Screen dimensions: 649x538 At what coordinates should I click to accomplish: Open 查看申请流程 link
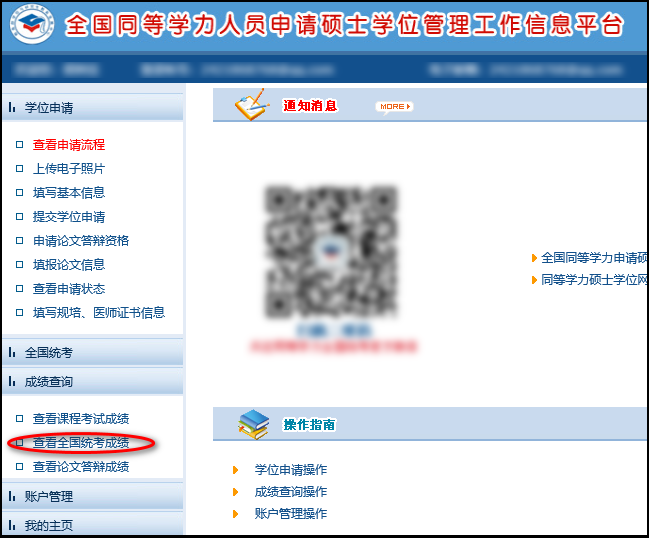pyautogui.click(x=69, y=145)
